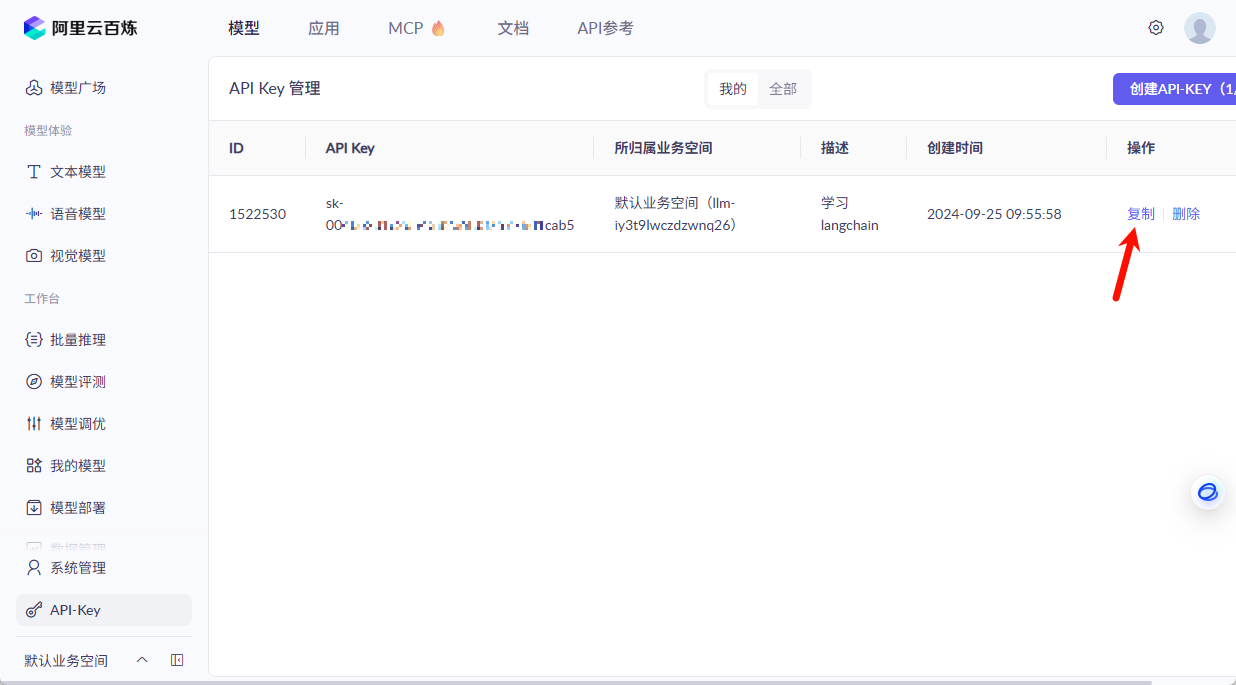Viewport: 1236px width, 685px height.
Task: Click the 创建API-KEY button
Action: point(1174,89)
